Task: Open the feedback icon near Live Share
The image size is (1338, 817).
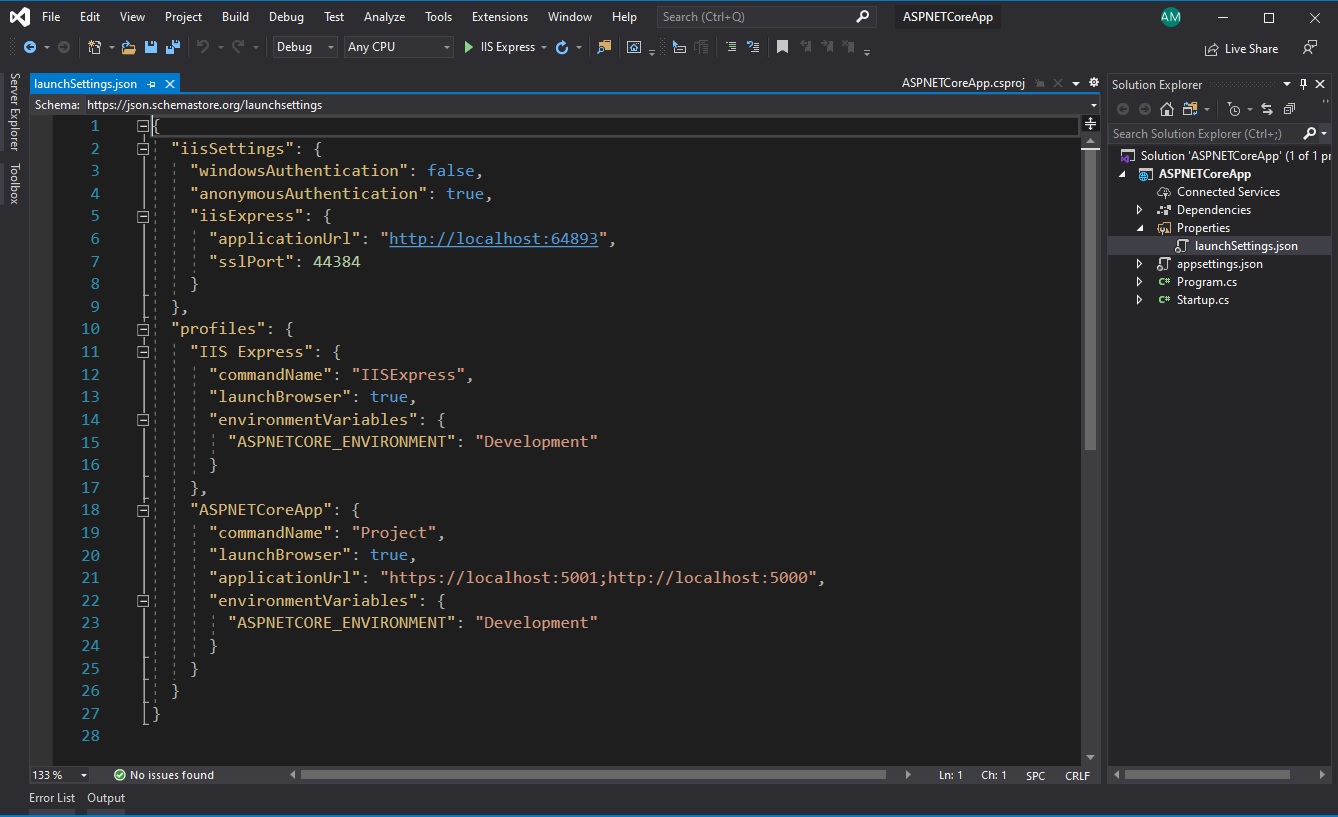Action: [x=1309, y=48]
